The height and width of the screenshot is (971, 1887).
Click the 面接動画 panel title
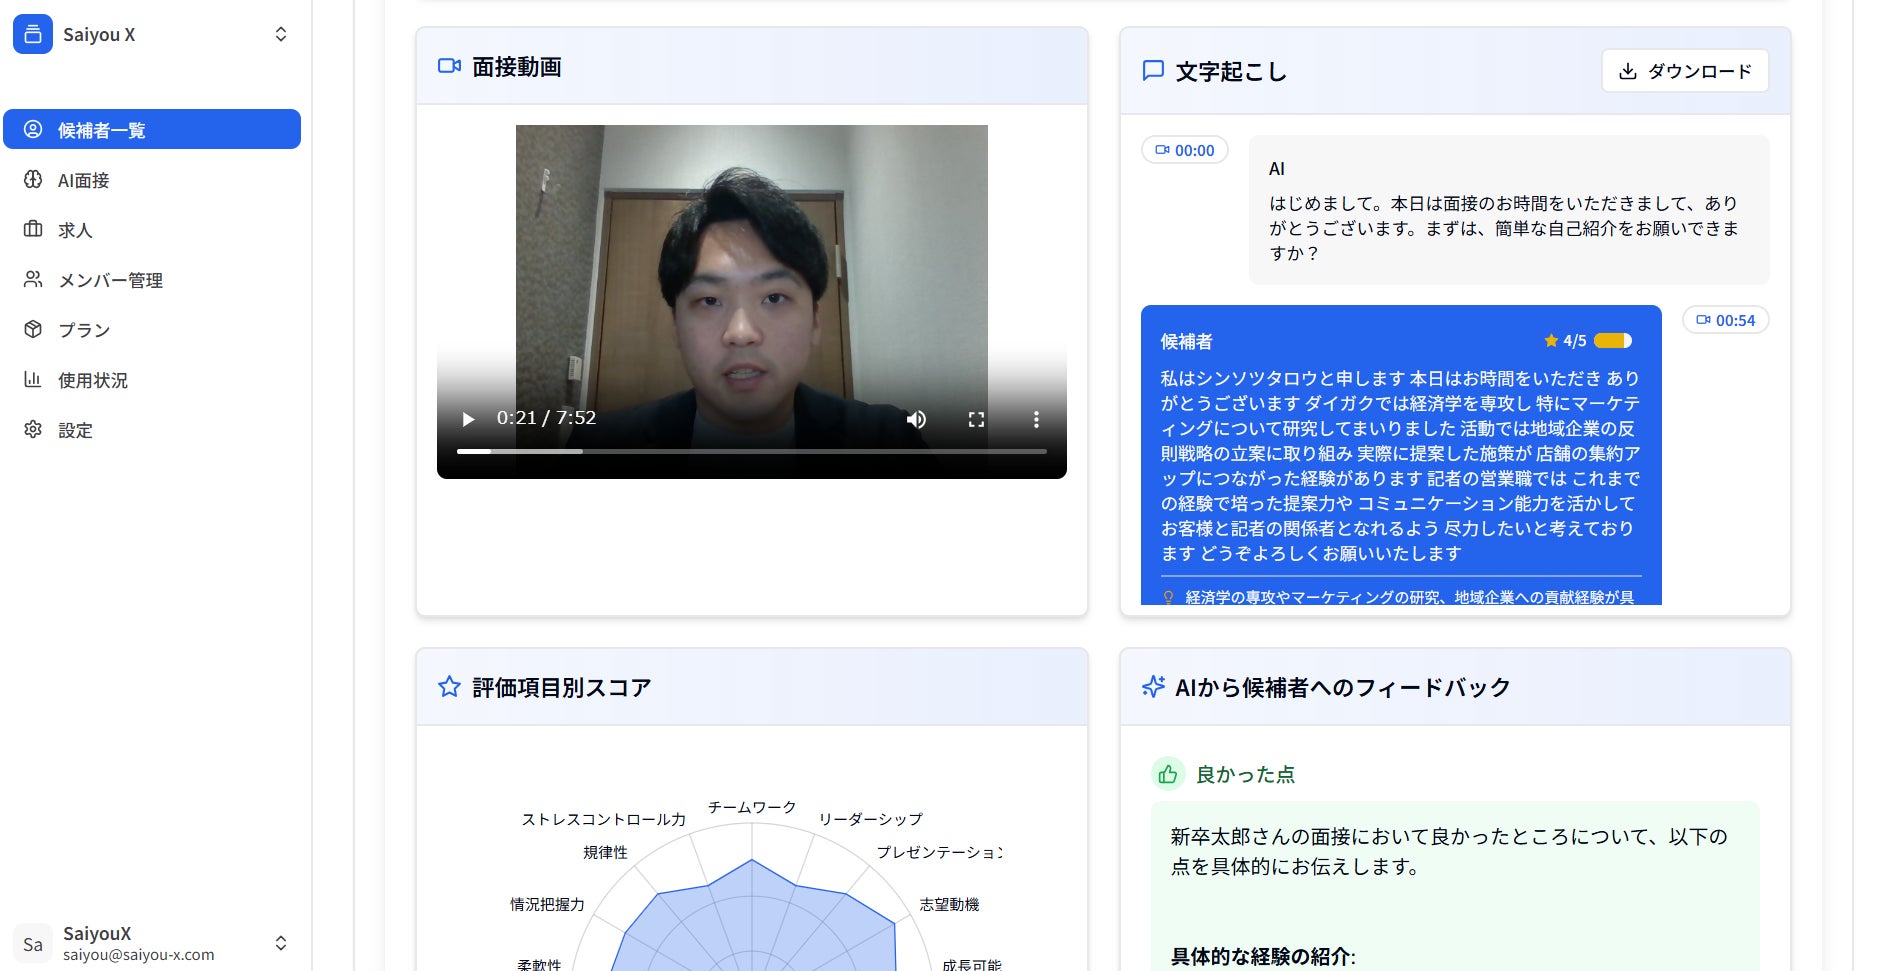point(517,67)
